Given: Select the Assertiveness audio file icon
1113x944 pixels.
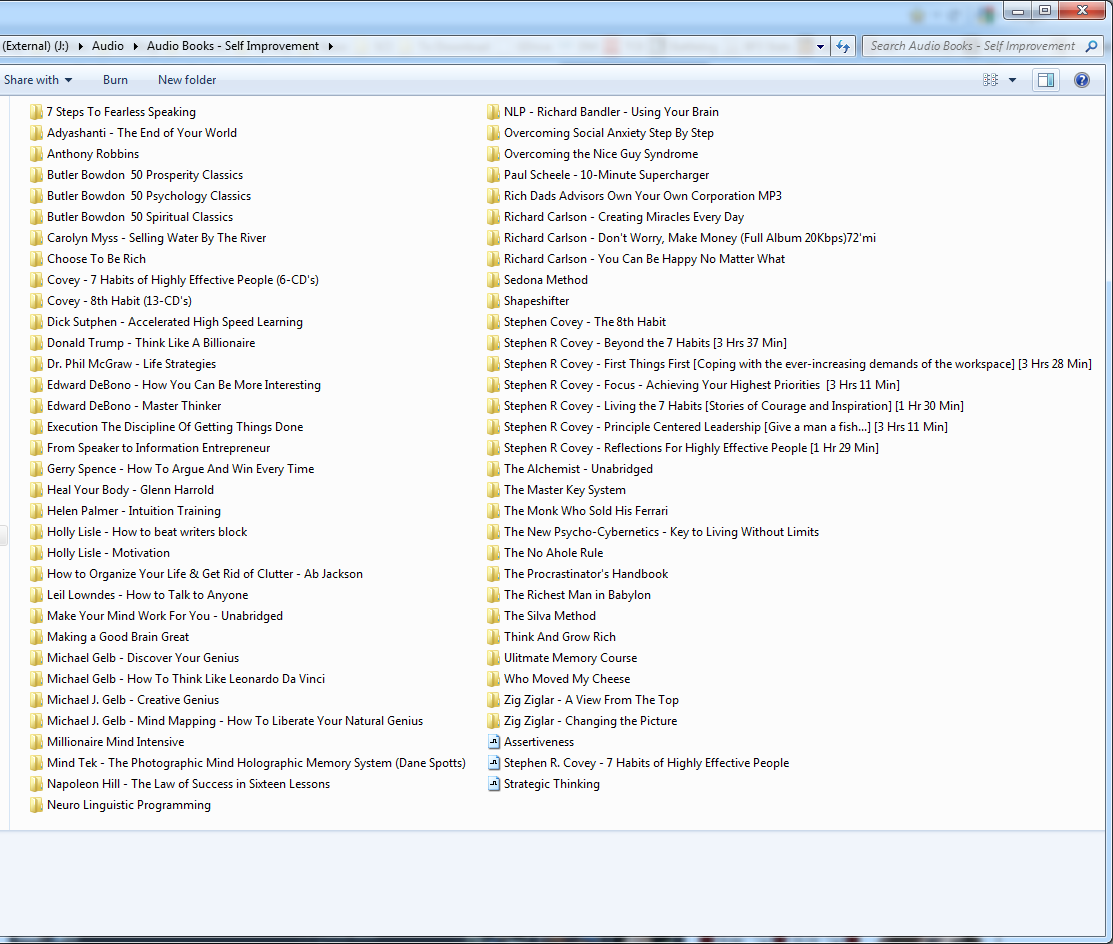Looking at the screenshot, I should coord(494,742).
